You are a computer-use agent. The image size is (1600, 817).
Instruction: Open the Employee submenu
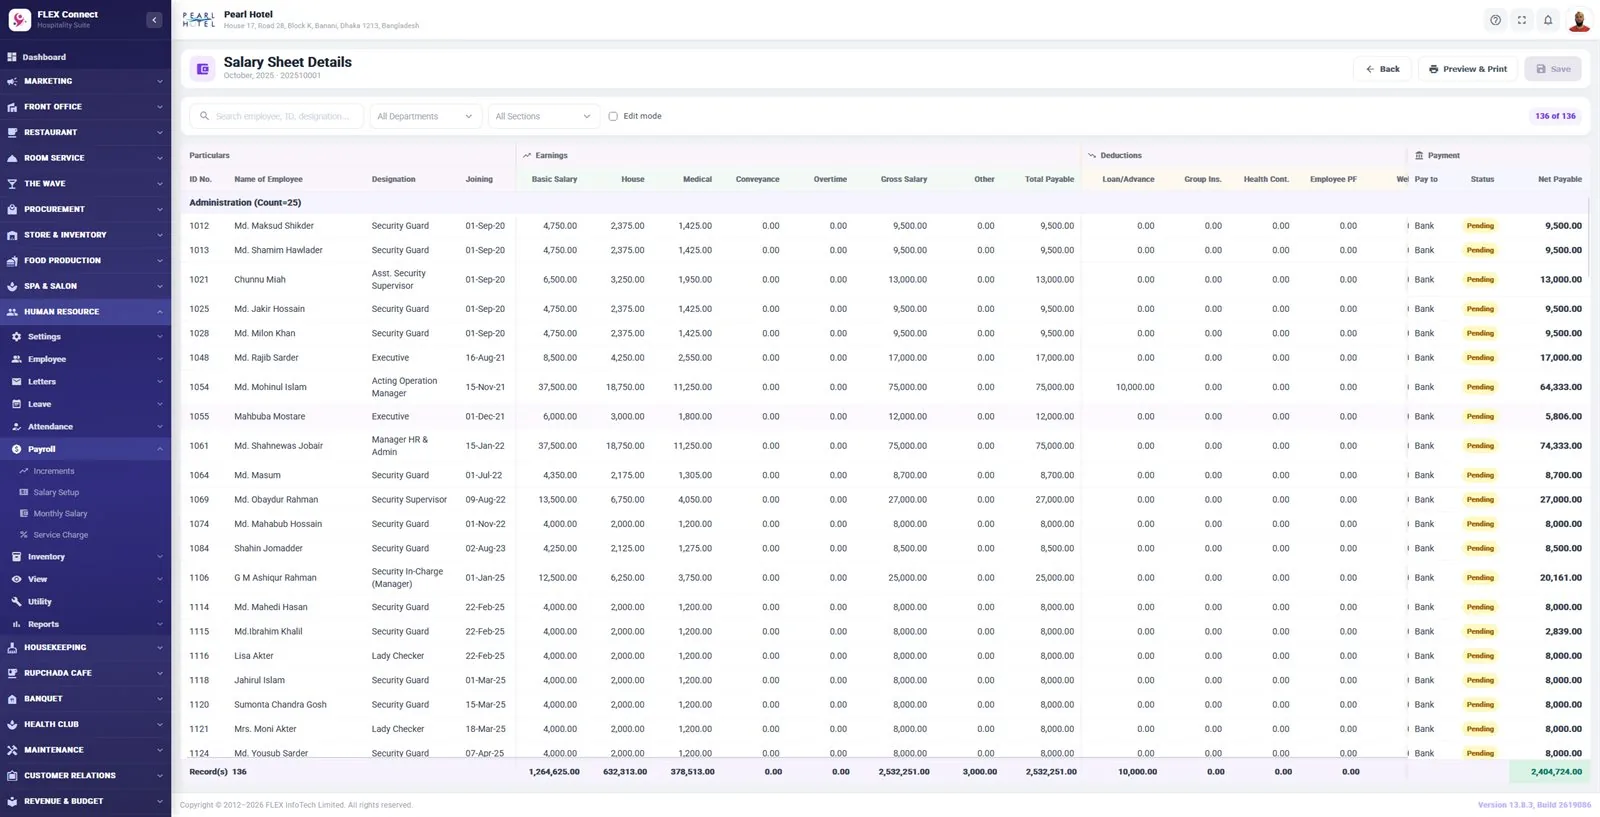coord(85,359)
